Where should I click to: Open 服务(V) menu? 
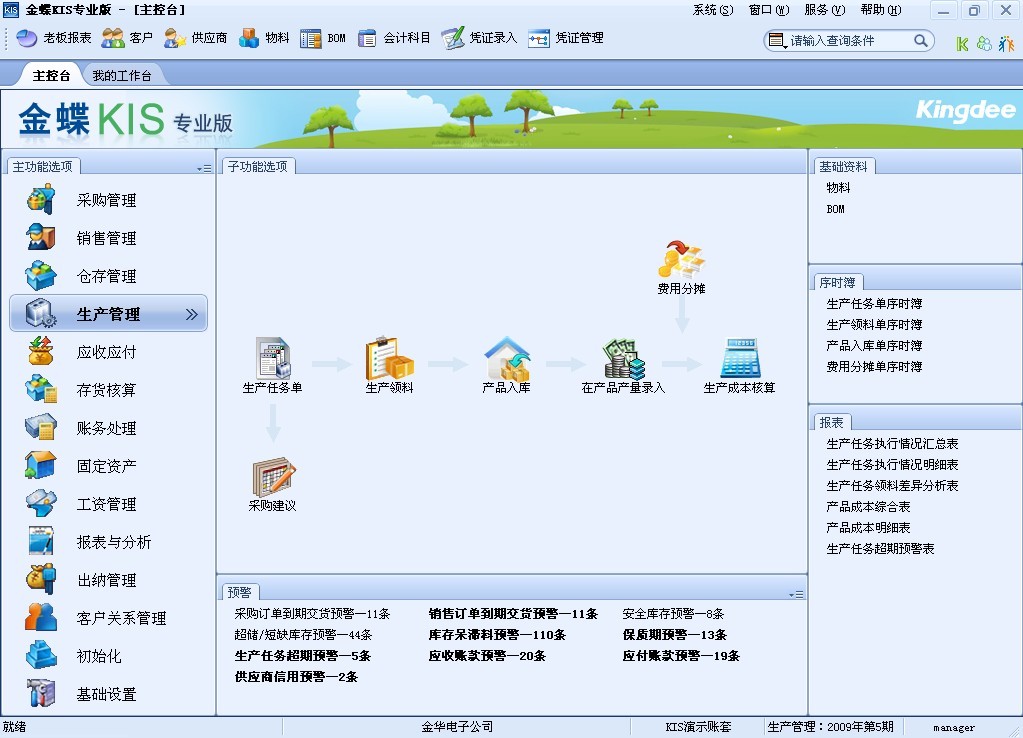pyautogui.click(x=825, y=10)
